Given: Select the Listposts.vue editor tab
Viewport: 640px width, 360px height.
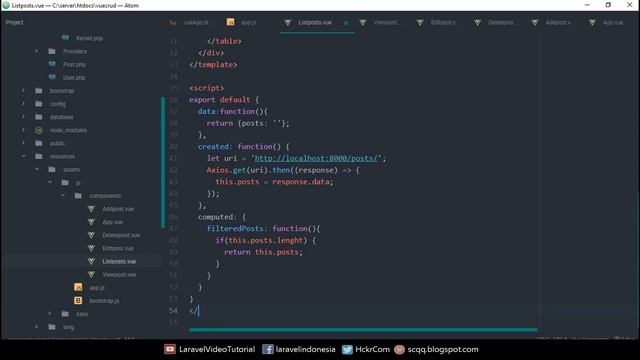Looking at the screenshot, I should pyautogui.click(x=315, y=22).
